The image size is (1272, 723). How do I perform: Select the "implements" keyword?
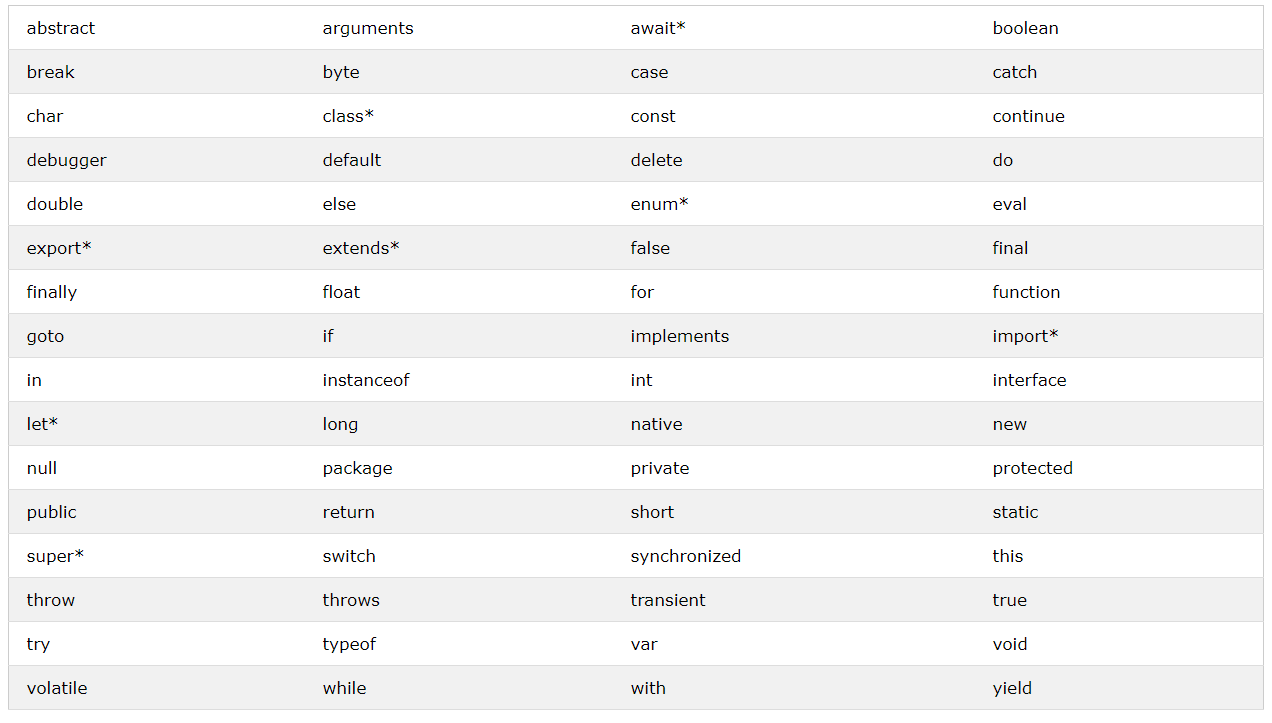[x=680, y=336]
